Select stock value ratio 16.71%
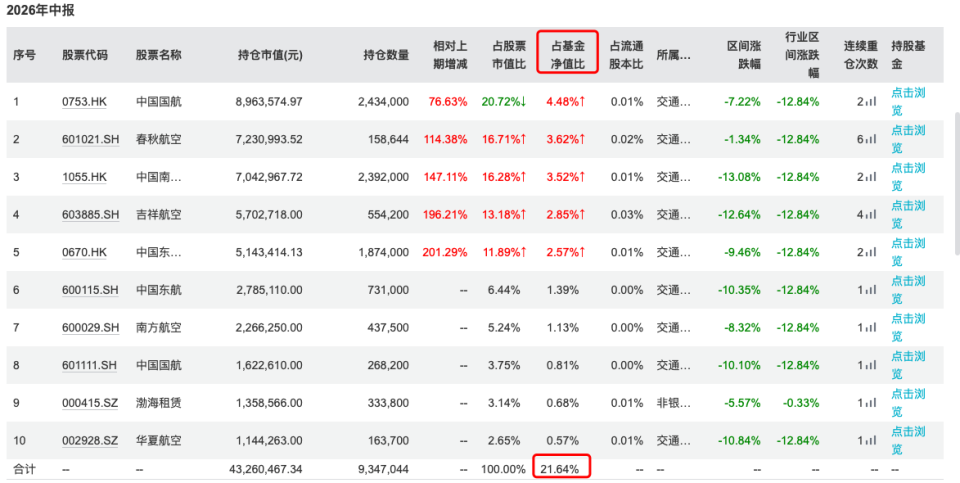This screenshot has width=960, height=483. (504, 140)
